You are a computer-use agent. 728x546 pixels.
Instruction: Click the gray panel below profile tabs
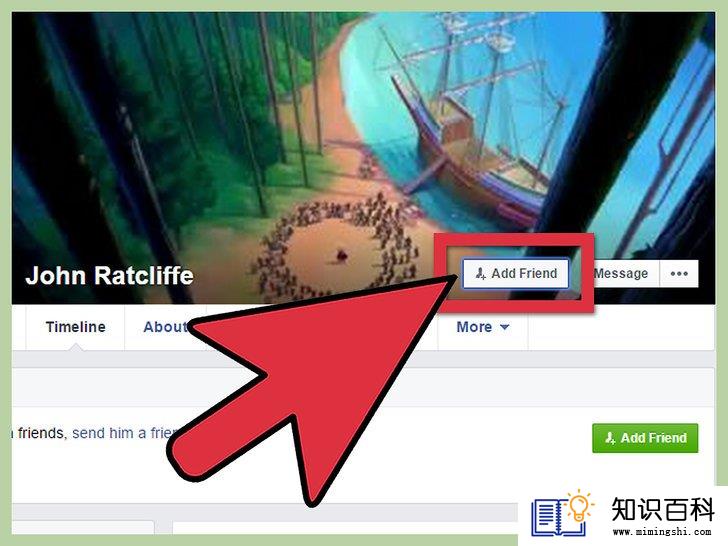point(363,386)
